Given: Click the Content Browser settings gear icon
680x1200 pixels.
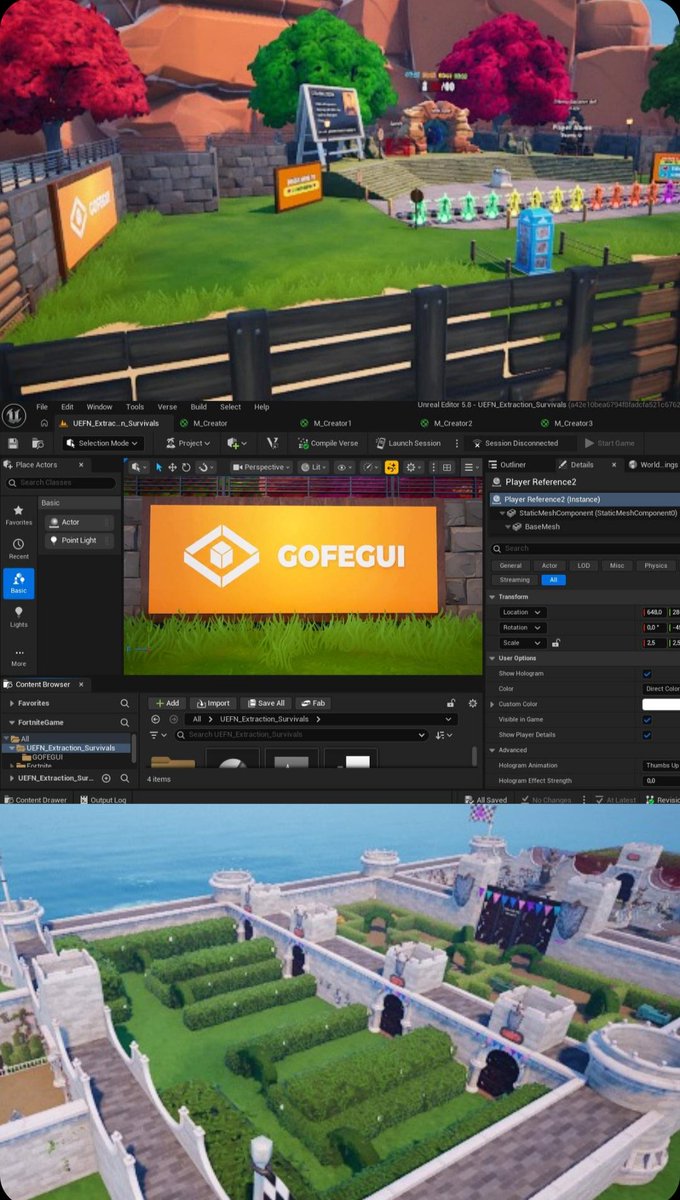Looking at the screenshot, I should click(472, 703).
